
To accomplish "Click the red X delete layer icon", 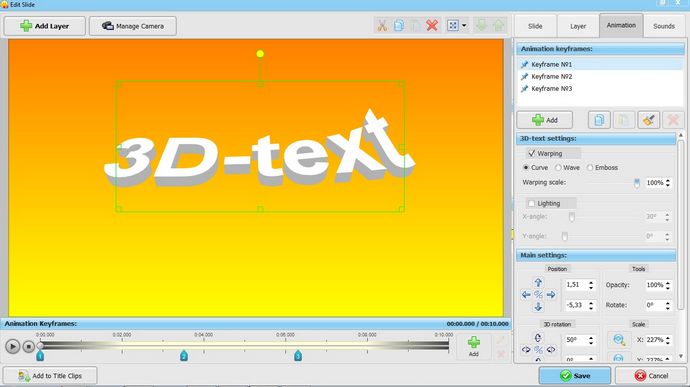I will pos(432,26).
